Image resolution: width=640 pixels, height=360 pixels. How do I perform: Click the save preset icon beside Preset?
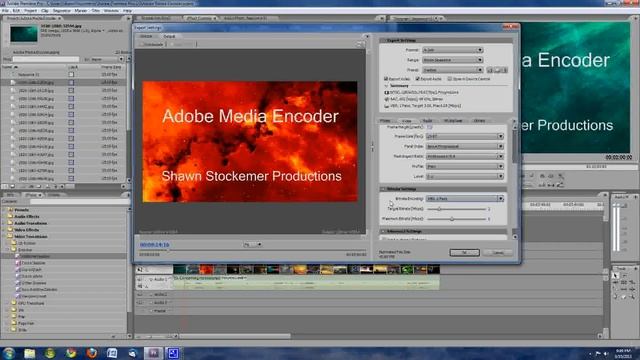pos(490,70)
